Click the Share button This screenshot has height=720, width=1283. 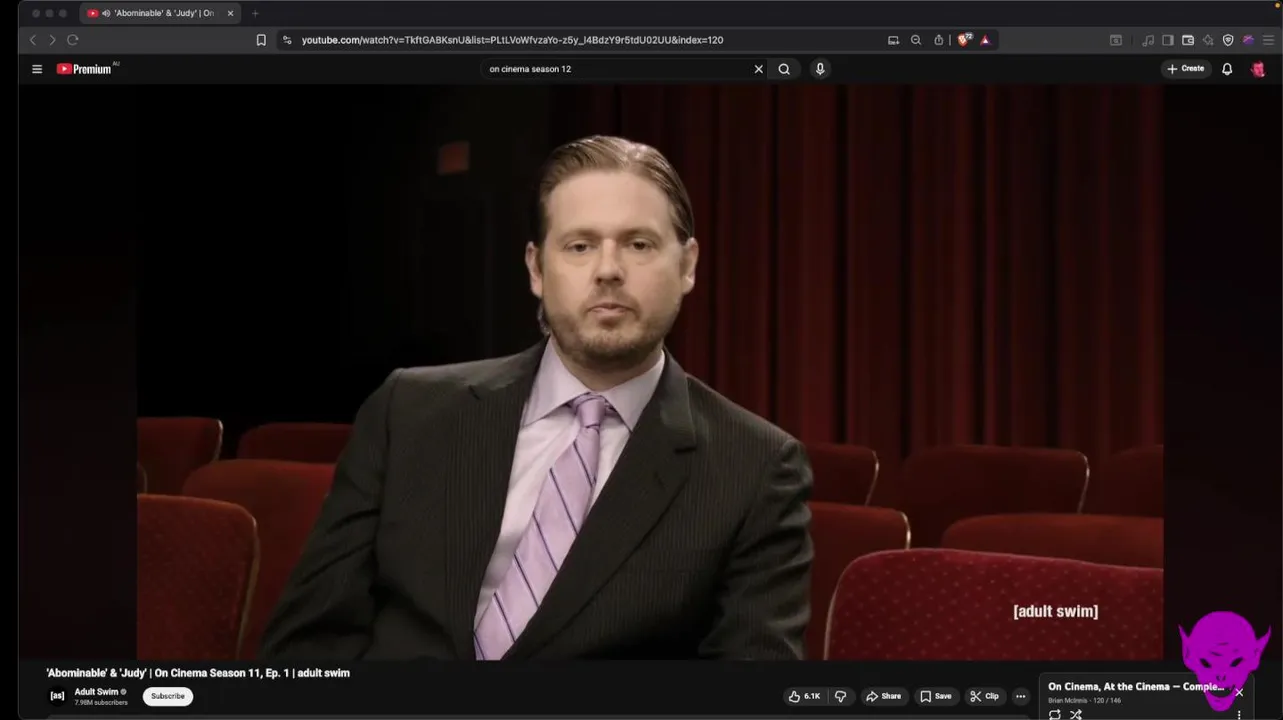[x=884, y=696]
